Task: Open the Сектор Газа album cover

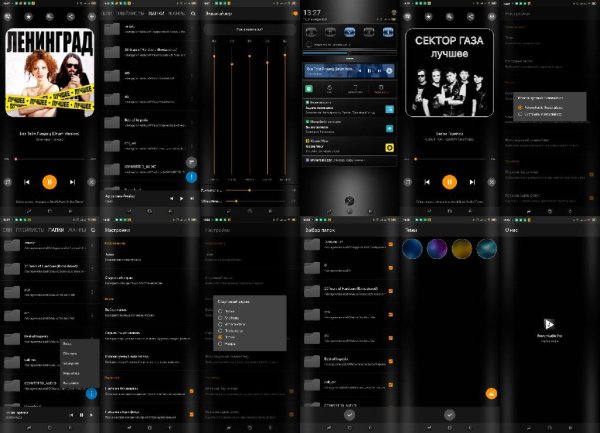Action: pyautogui.click(x=450, y=72)
